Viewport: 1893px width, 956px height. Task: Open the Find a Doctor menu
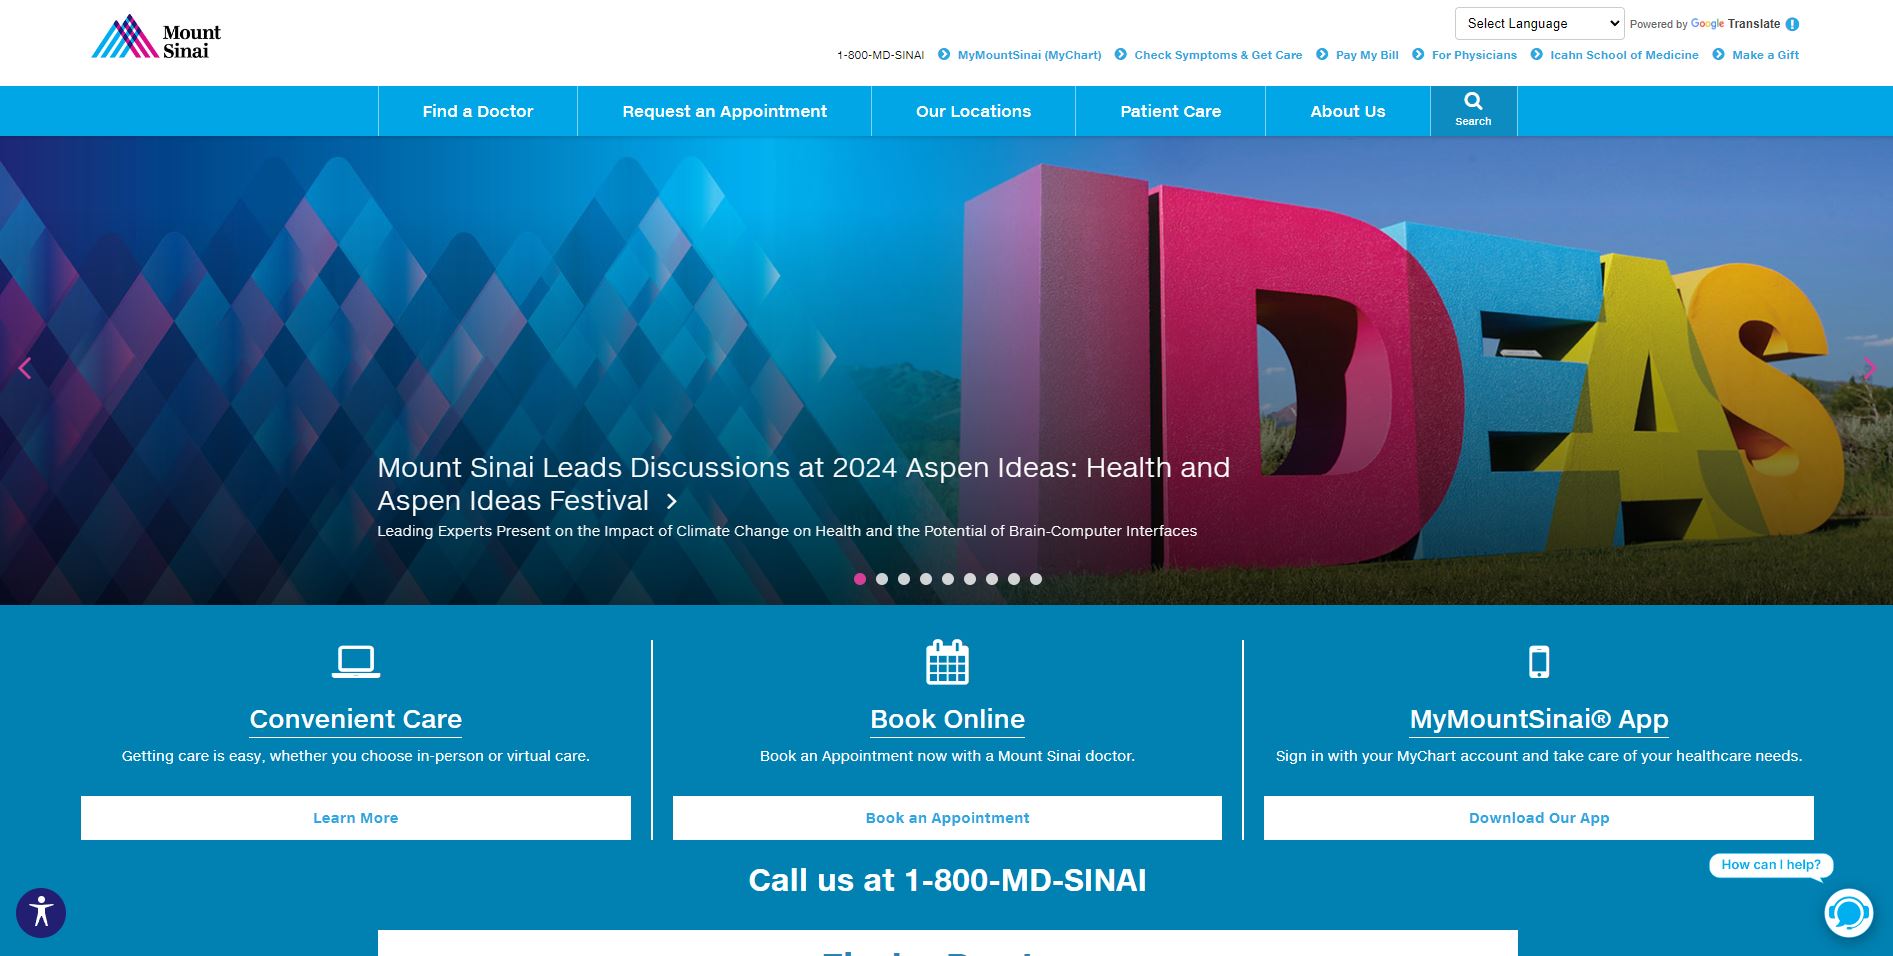point(477,111)
